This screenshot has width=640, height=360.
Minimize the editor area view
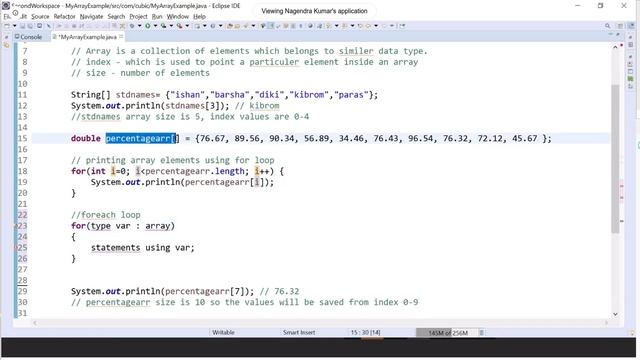click(x=611, y=34)
